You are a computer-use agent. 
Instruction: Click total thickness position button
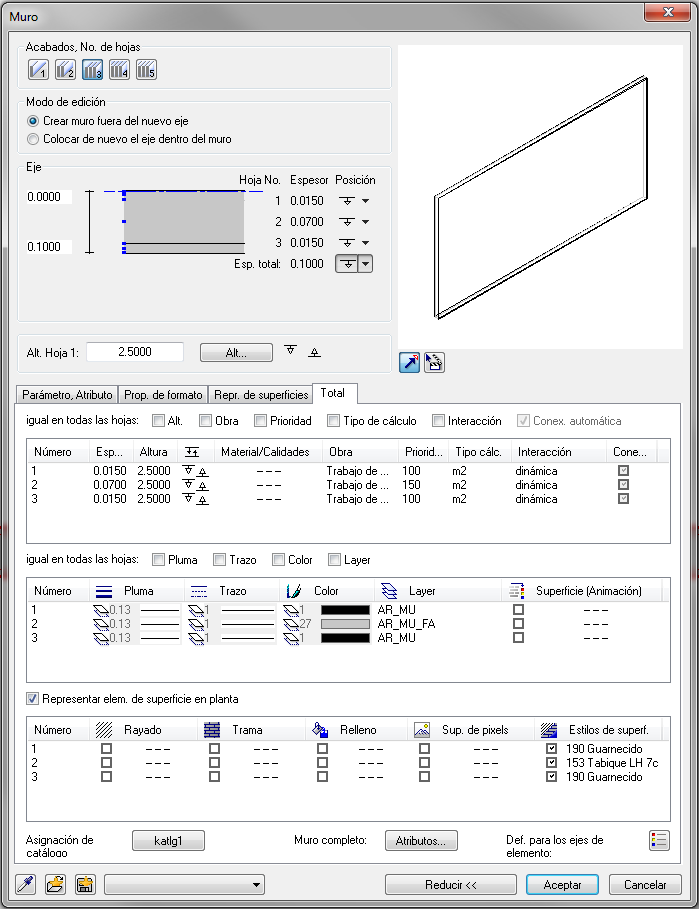click(347, 264)
